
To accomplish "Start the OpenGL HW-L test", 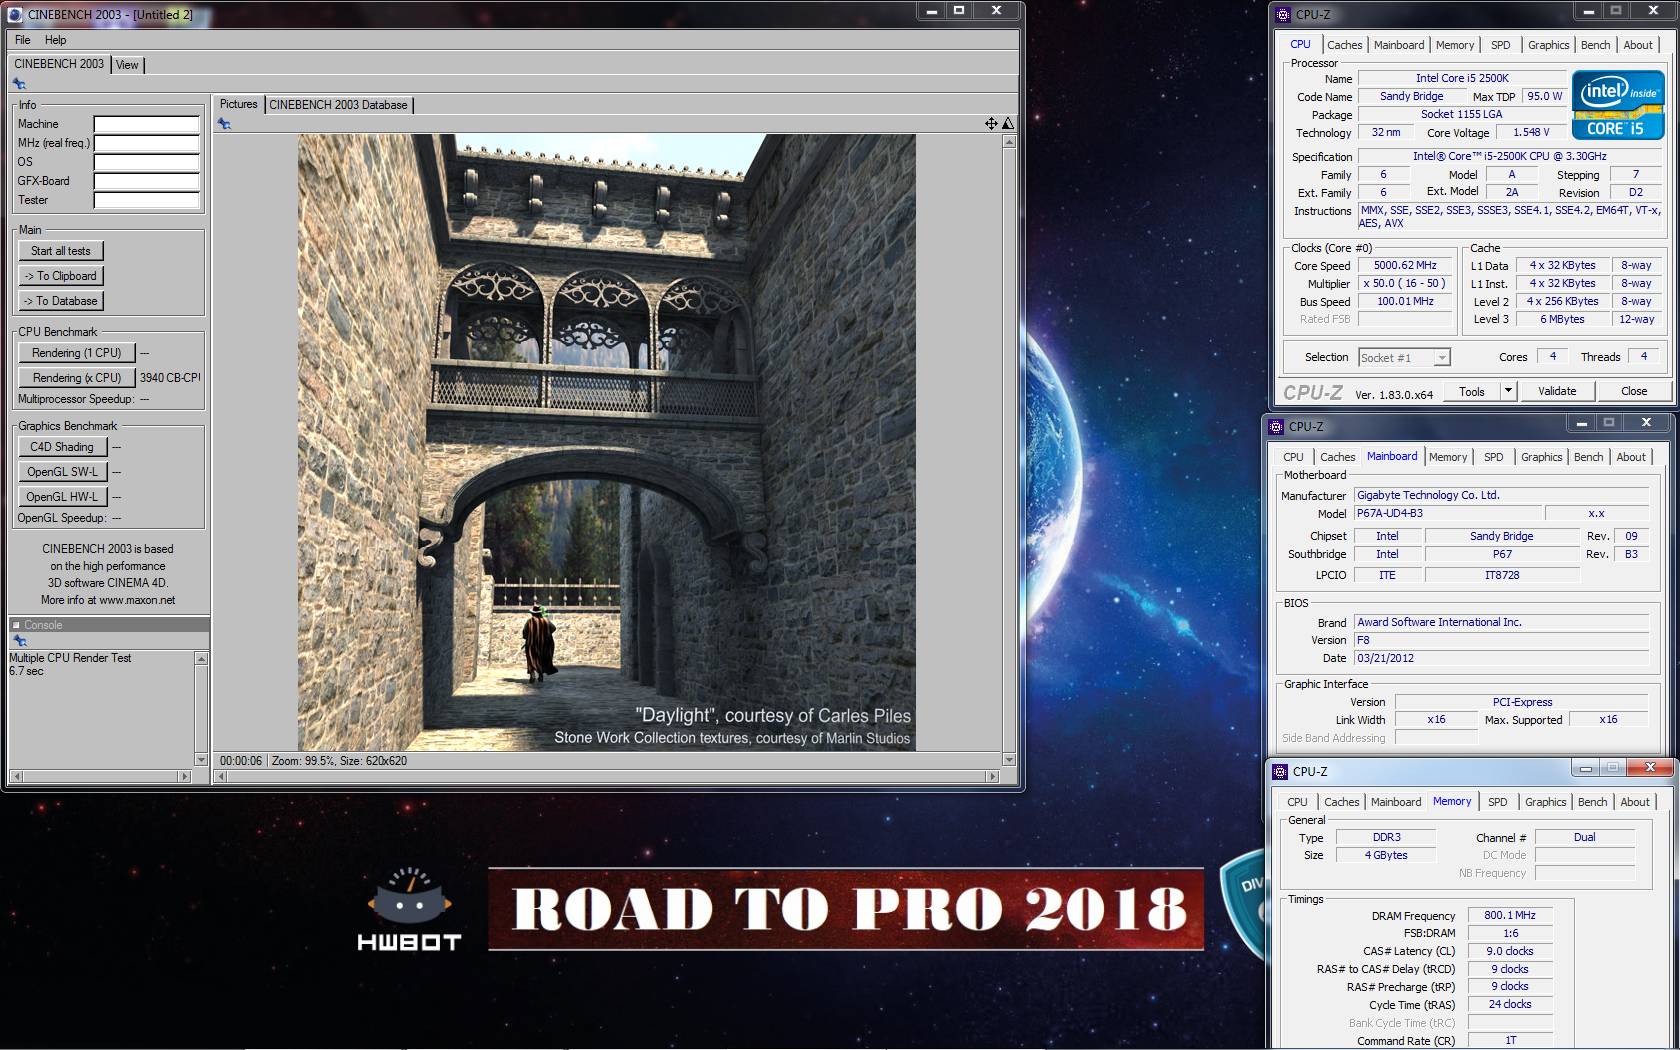I will click(x=62, y=497).
